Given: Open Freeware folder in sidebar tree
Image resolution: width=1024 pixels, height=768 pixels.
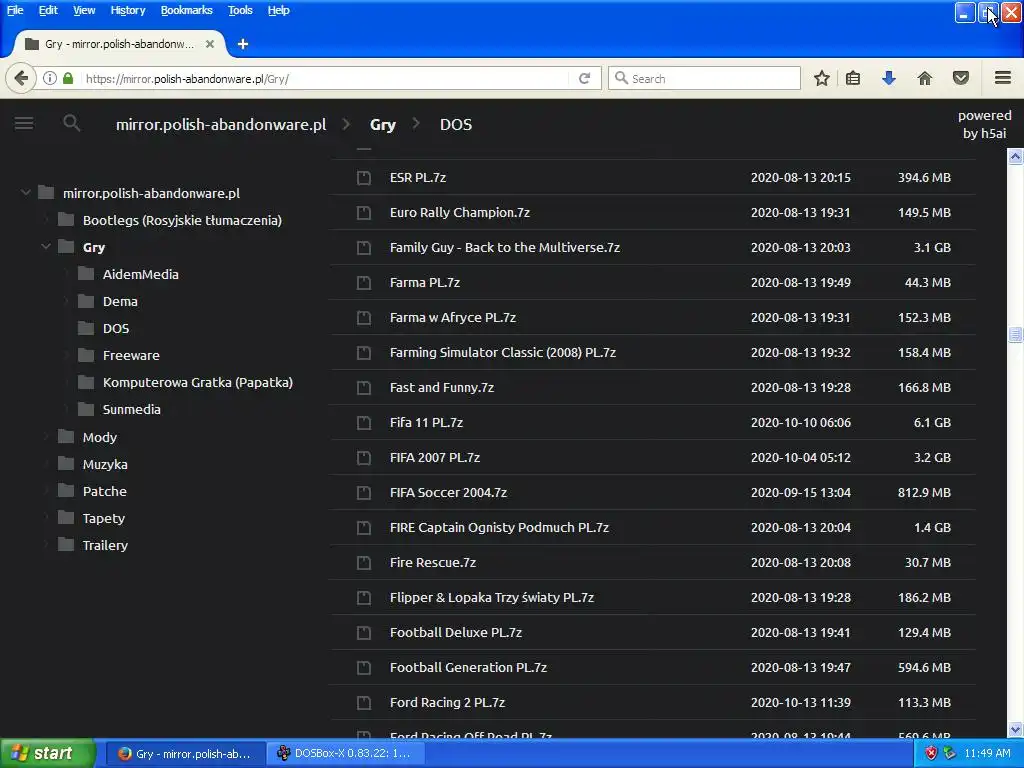Looking at the screenshot, I should pyautogui.click(x=131, y=355).
